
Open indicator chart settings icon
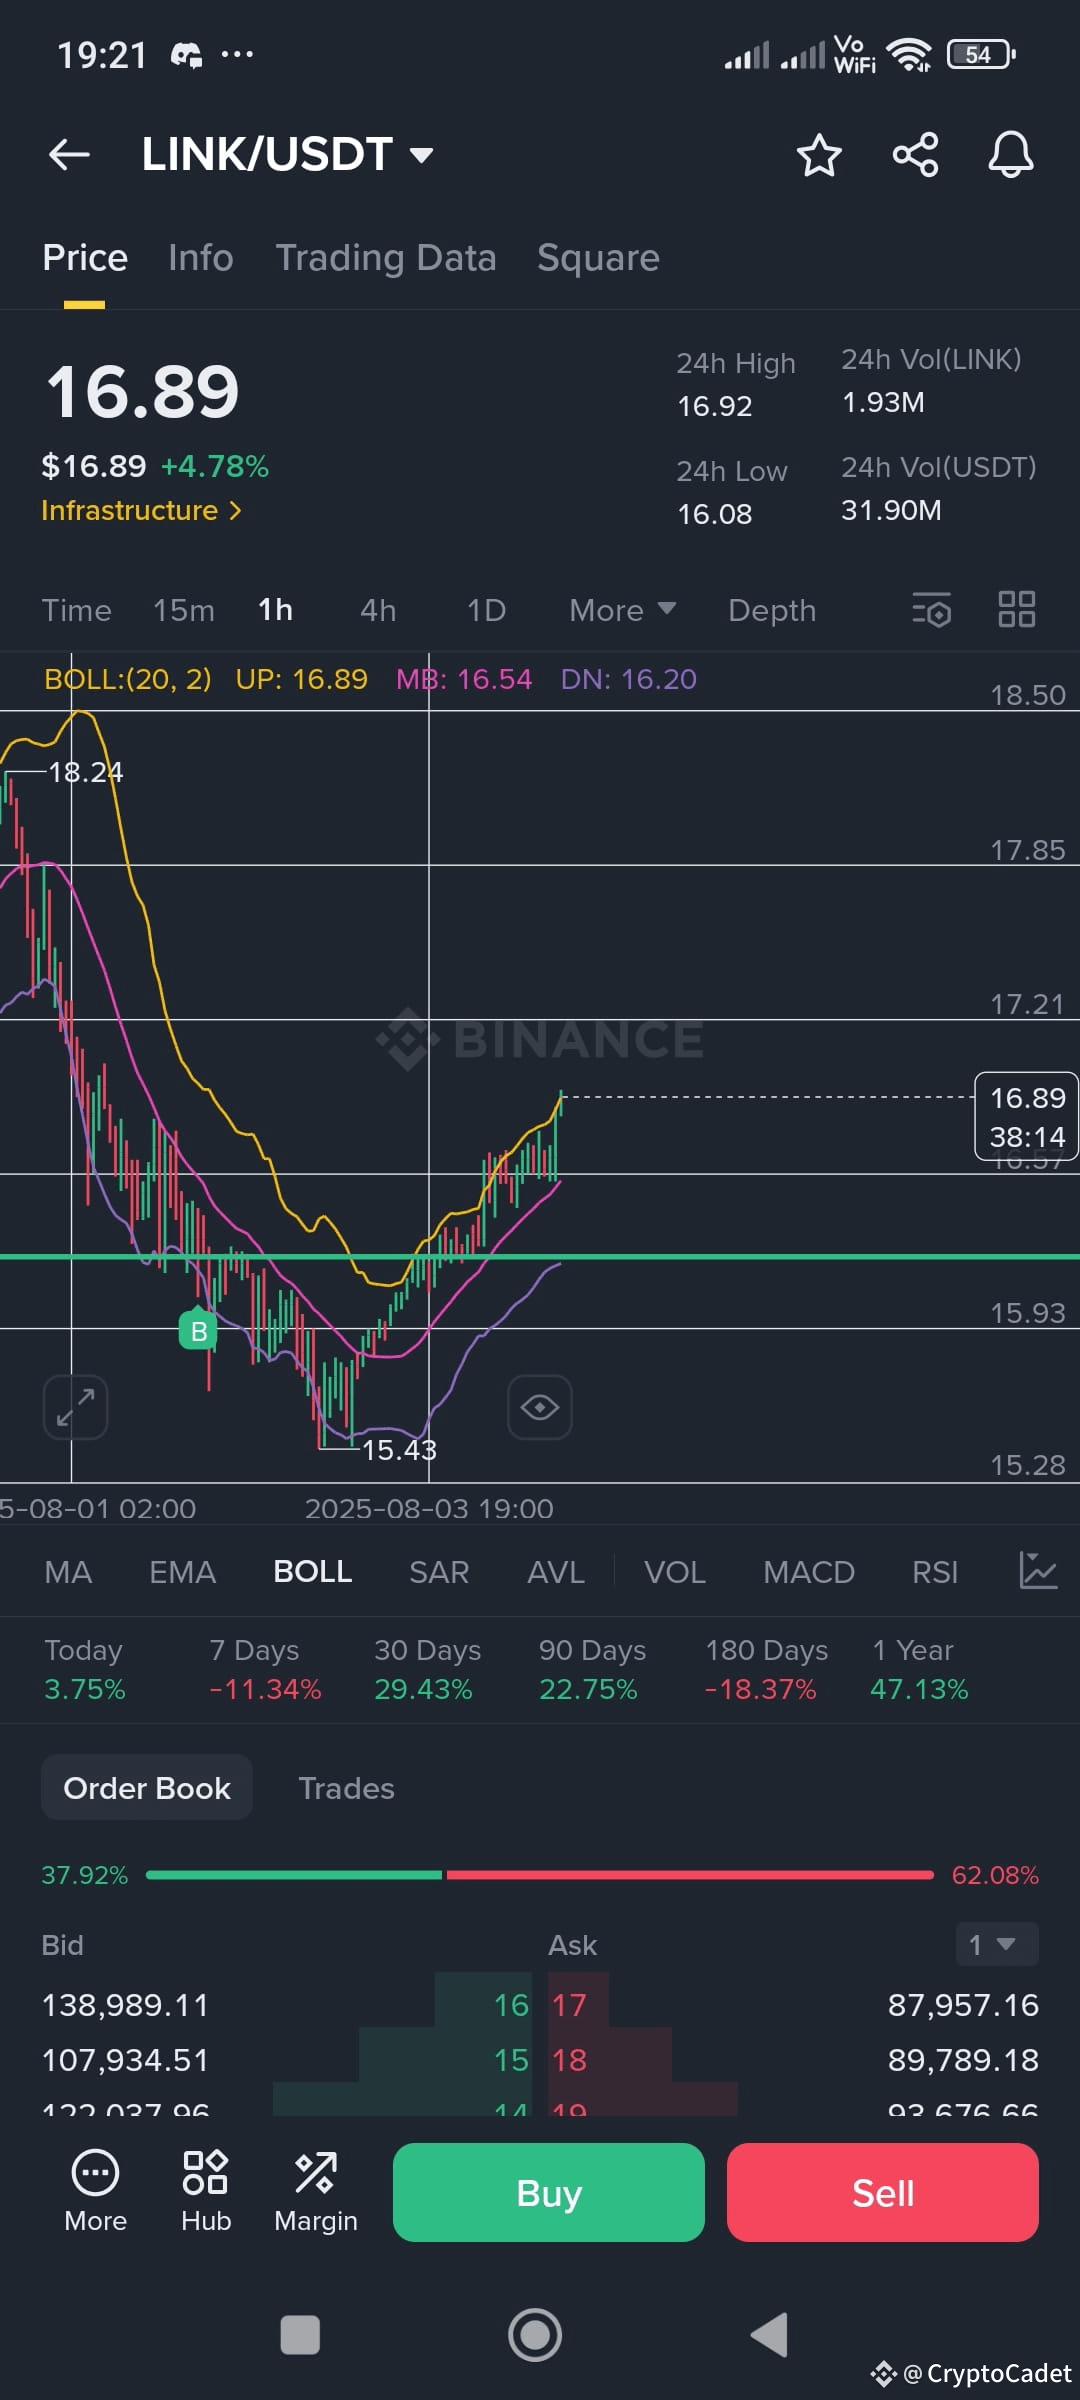(x=1037, y=1571)
